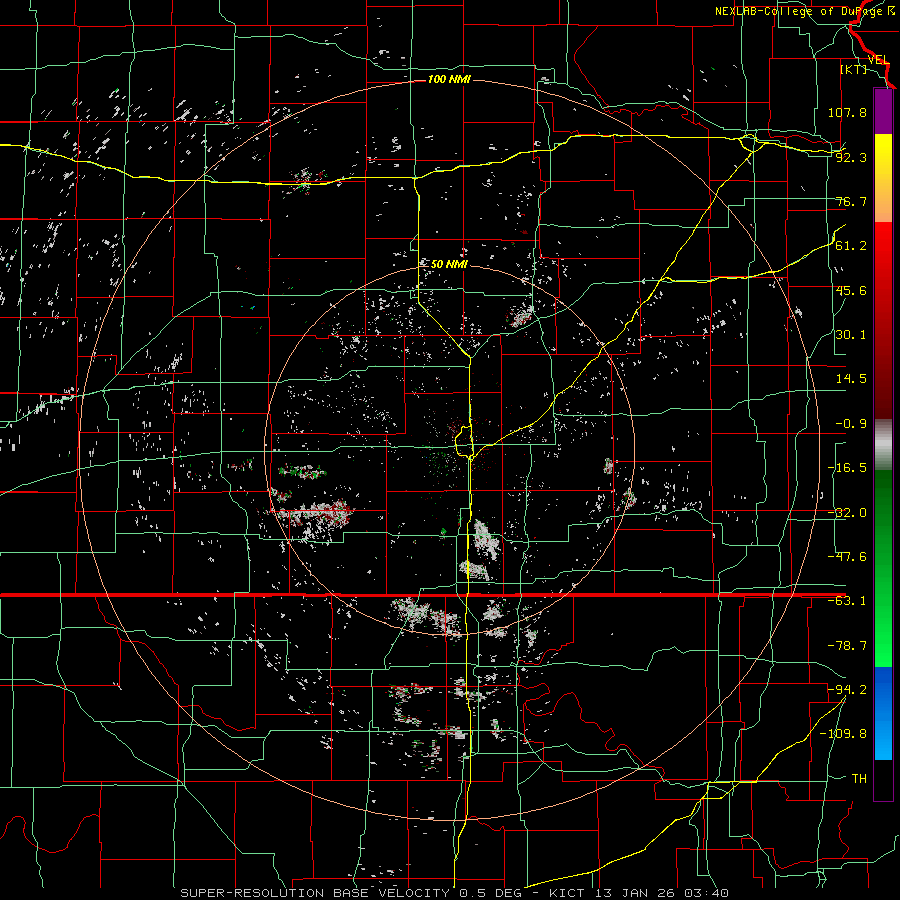Screen dimensions: 900x900
Task: Click the 30.1 velocity scale value
Action: 851,335
